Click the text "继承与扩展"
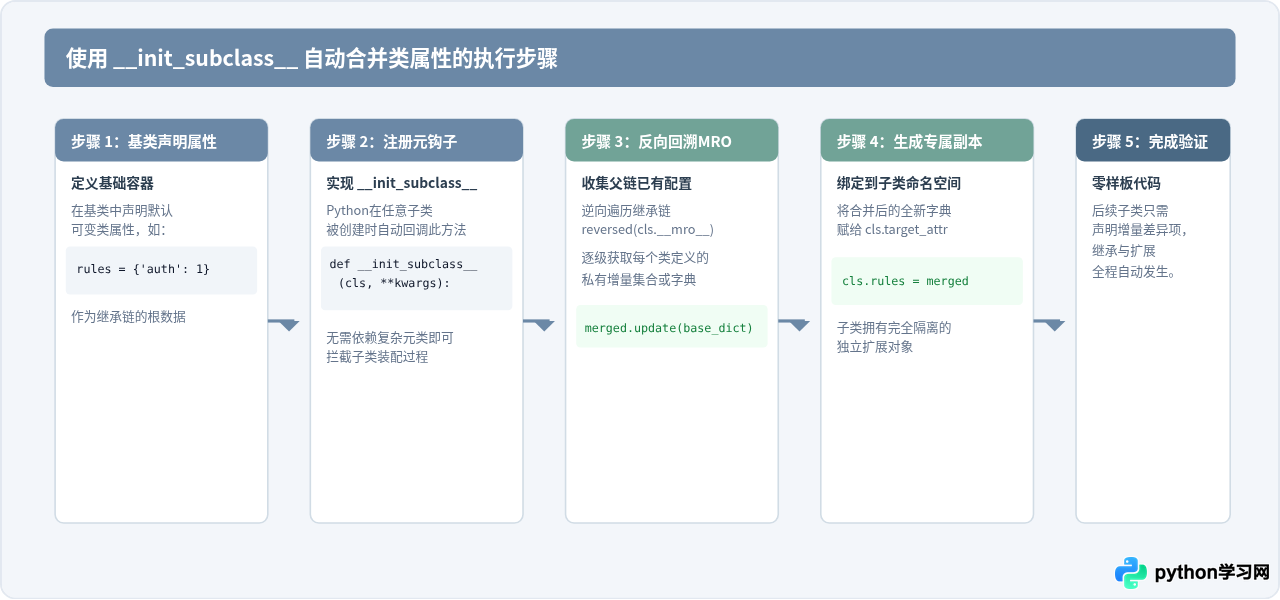 click(1123, 250)
